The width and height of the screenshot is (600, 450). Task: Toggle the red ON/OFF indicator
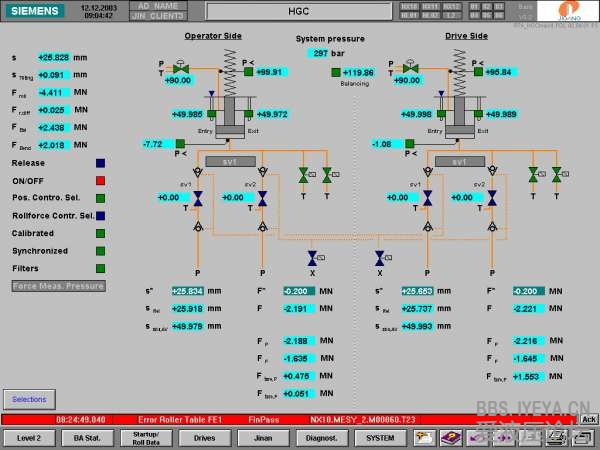100,180
